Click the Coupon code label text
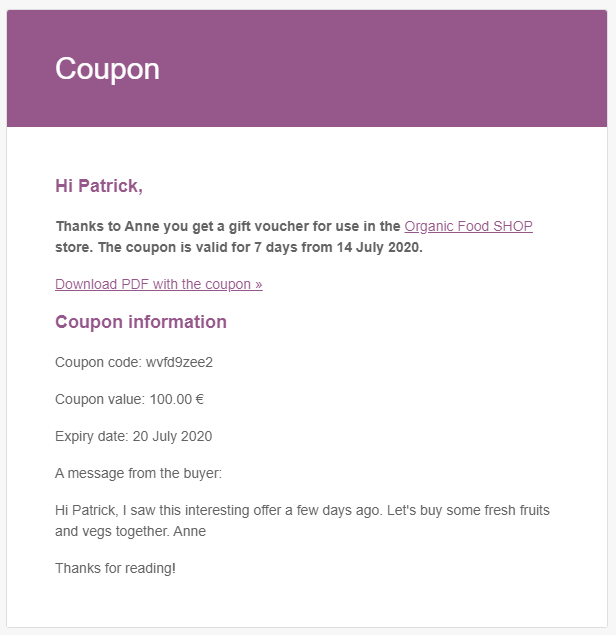 98,362
